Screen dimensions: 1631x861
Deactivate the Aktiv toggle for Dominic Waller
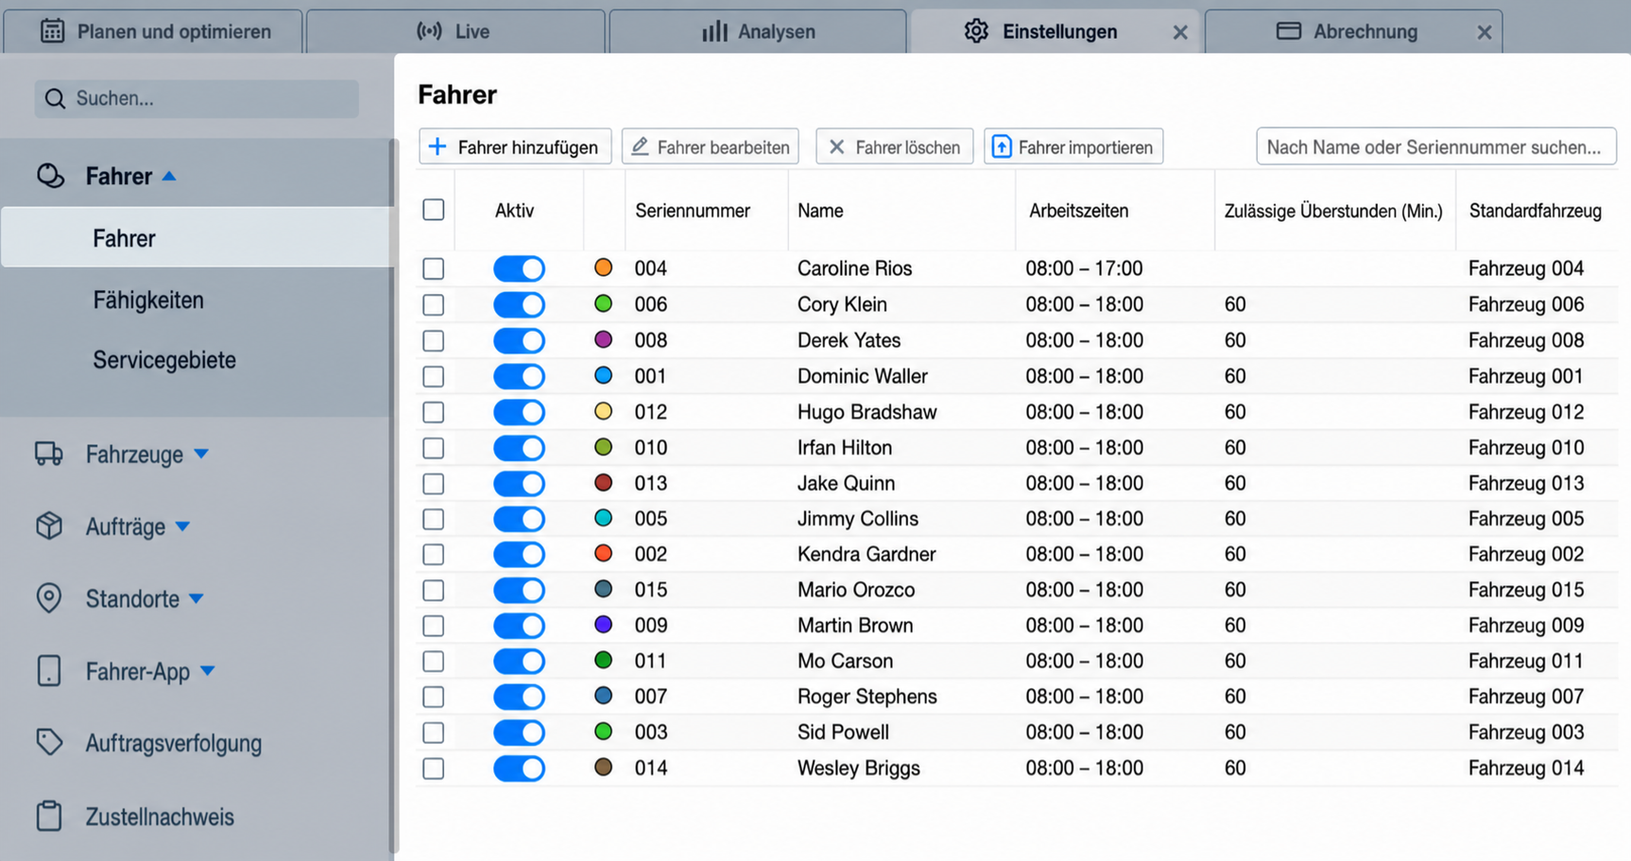coord(519,377)
